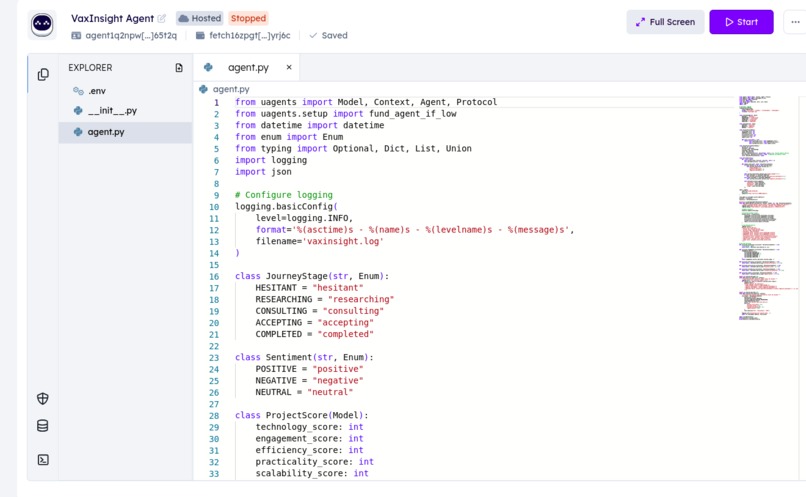Click the Saved status indicator

328,35
